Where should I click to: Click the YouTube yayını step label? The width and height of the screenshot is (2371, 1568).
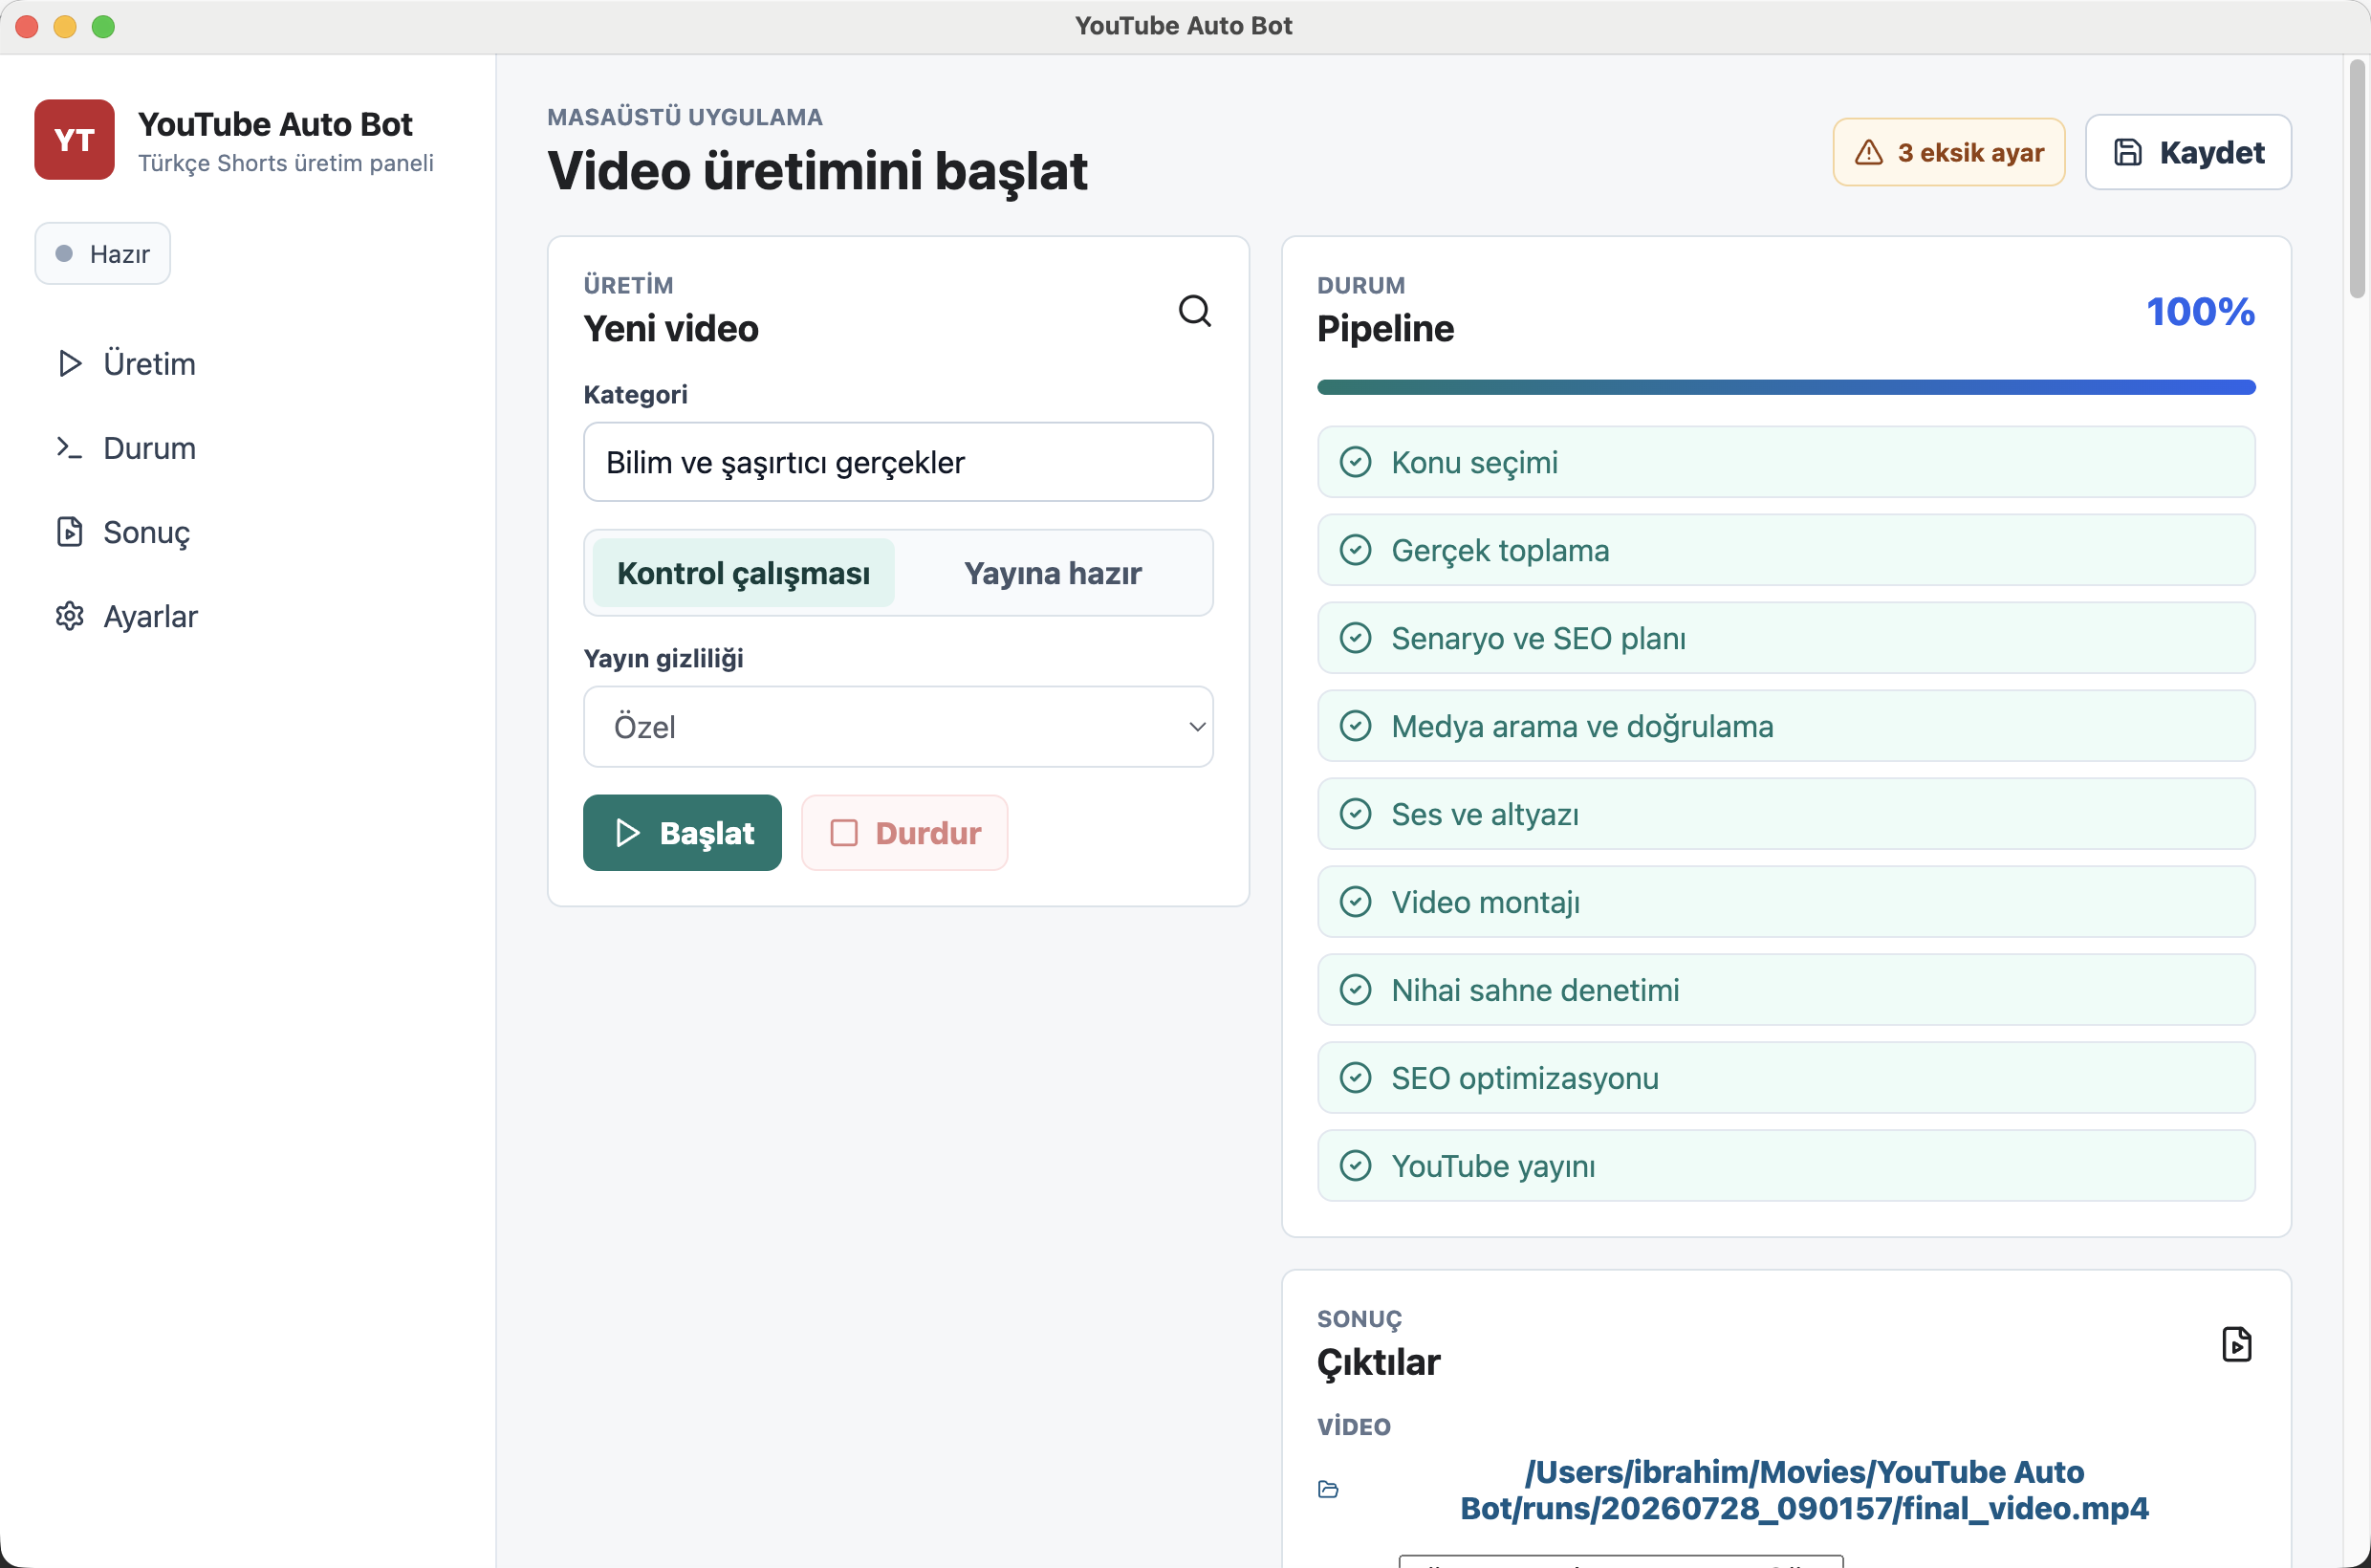(1493, 1166)
